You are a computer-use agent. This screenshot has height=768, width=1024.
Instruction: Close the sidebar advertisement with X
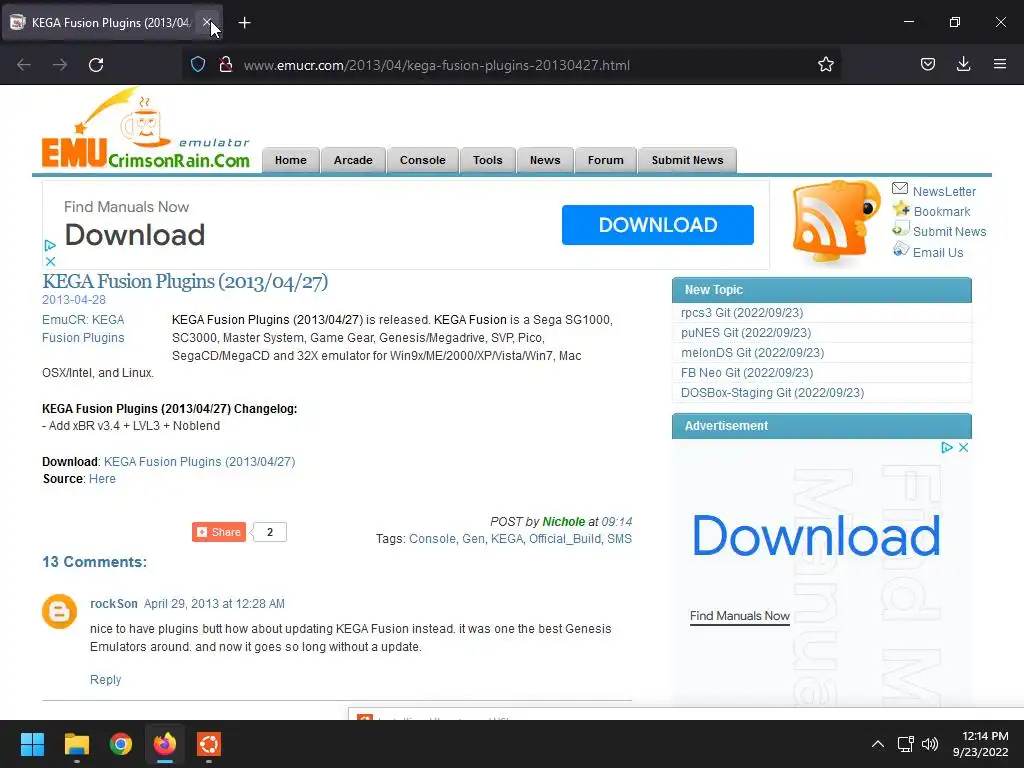click(963, 447)
